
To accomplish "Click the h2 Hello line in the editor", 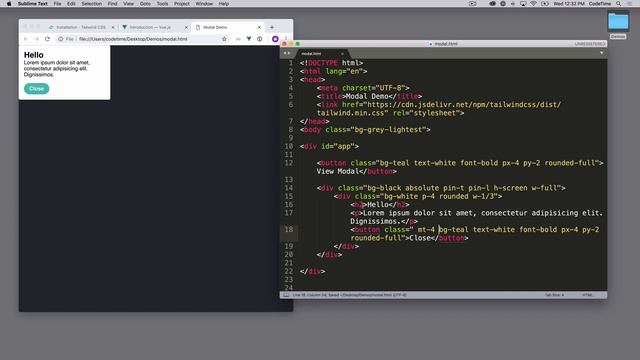I will tap(380, 204).
